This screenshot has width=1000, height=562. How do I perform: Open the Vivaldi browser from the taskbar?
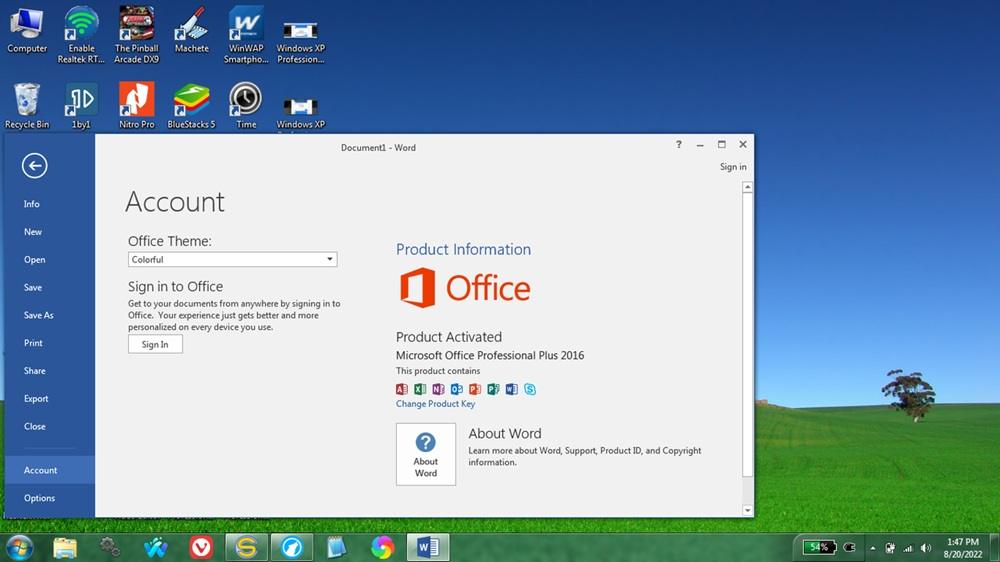click(201, 547)
